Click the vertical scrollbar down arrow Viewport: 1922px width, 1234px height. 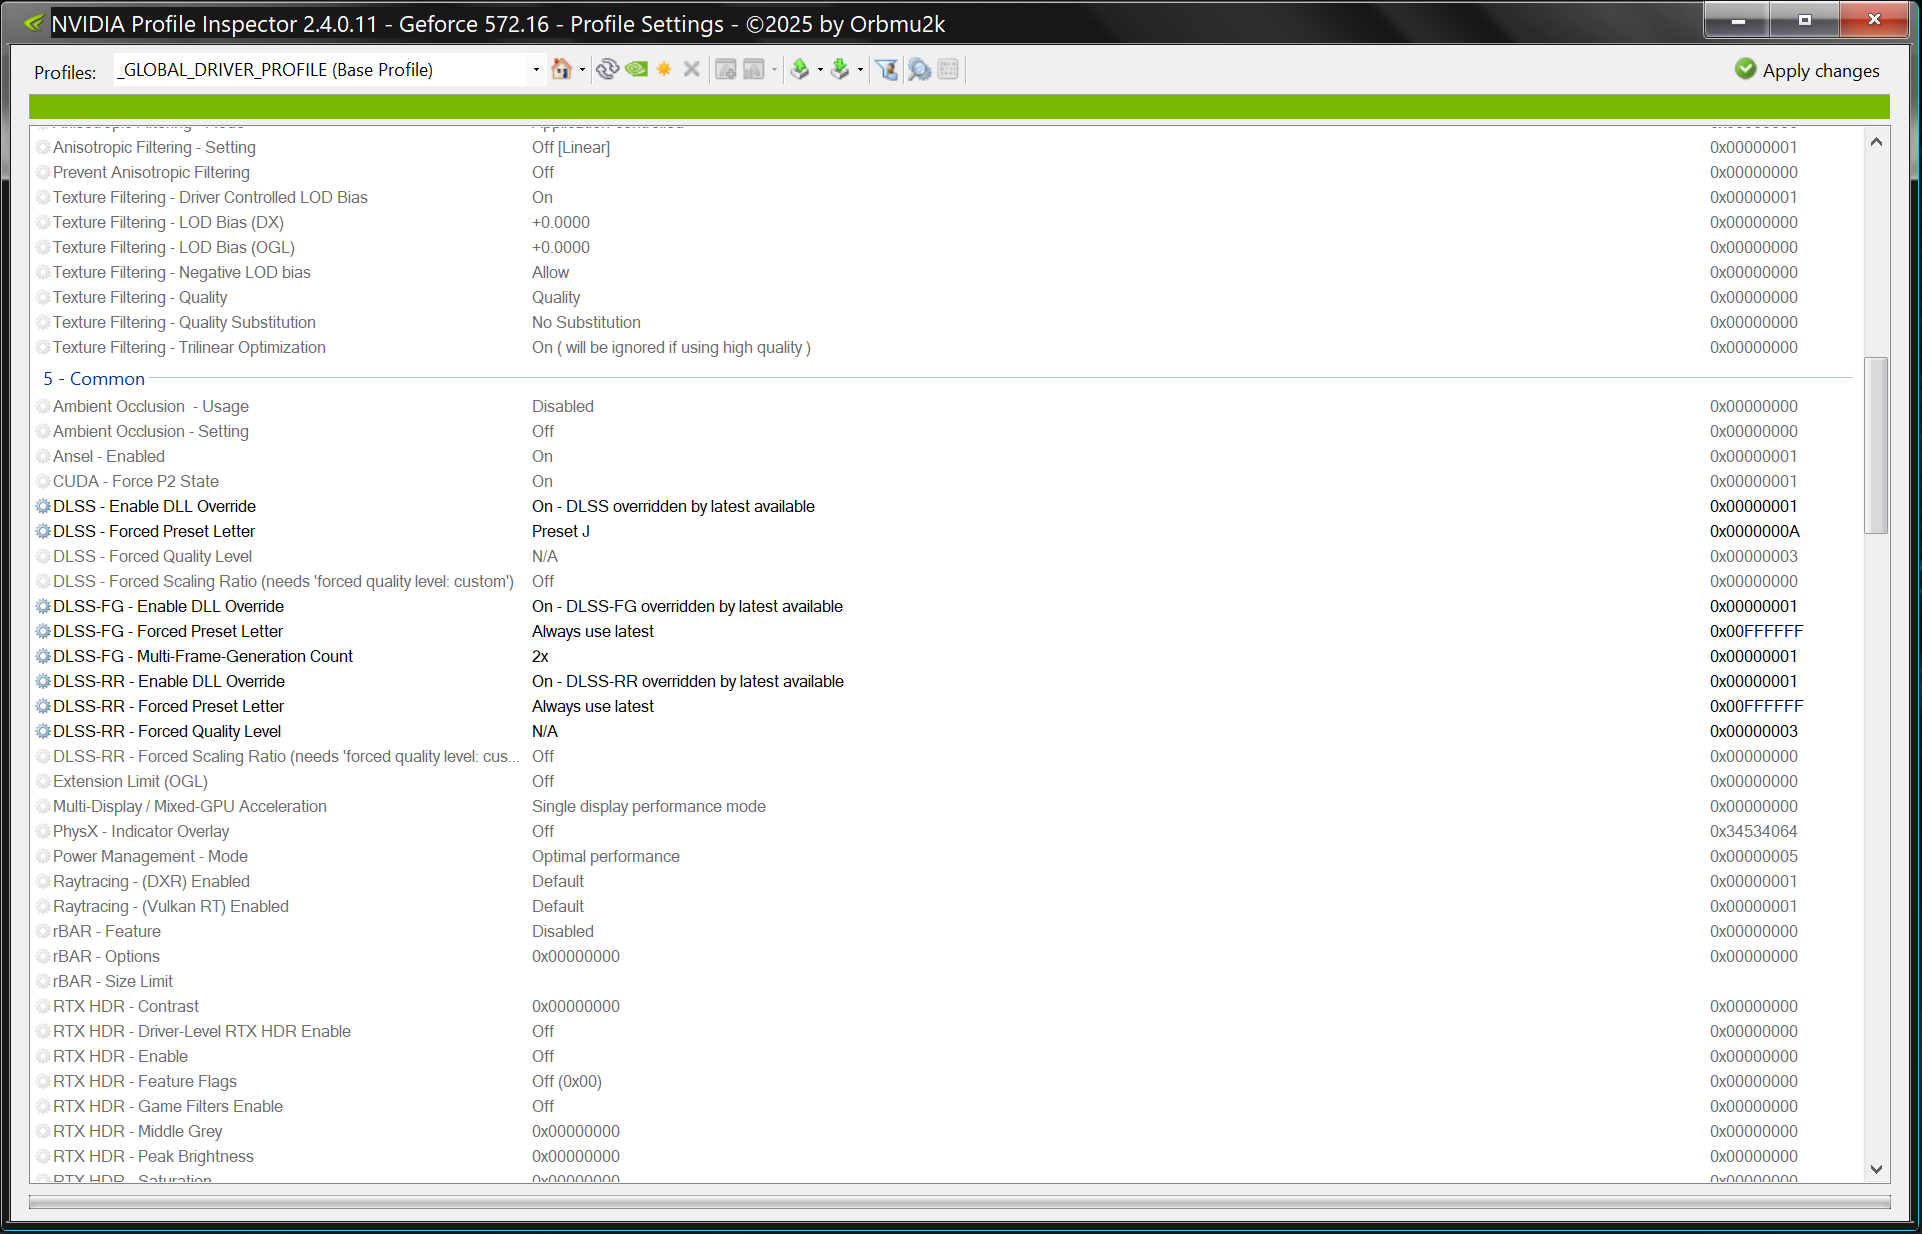pos(1876,1168)
